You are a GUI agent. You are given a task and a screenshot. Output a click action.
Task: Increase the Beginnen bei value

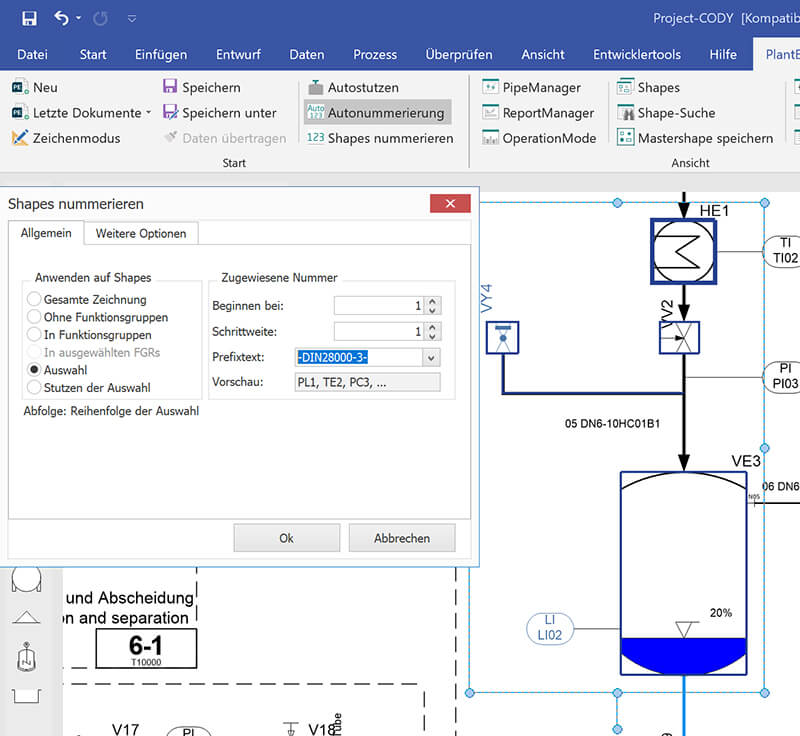[433, 301]
